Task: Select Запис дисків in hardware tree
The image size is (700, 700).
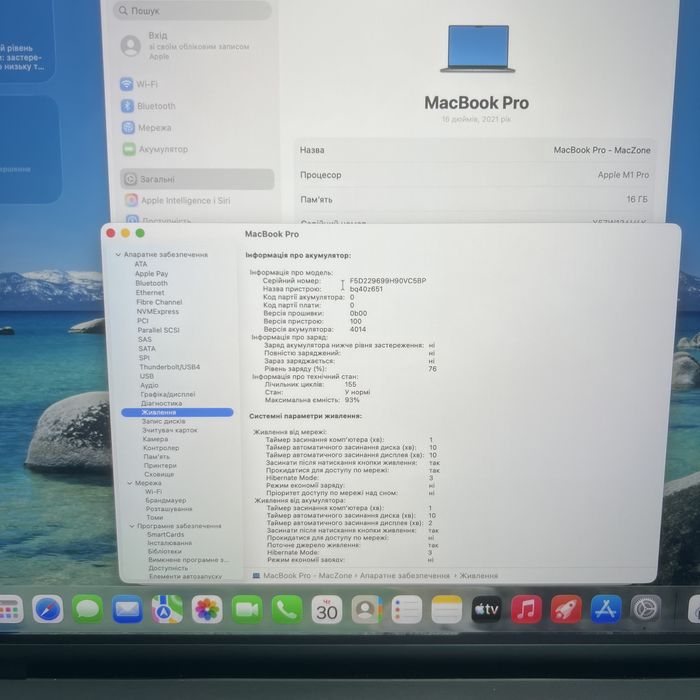Action: tap(163, 421)
